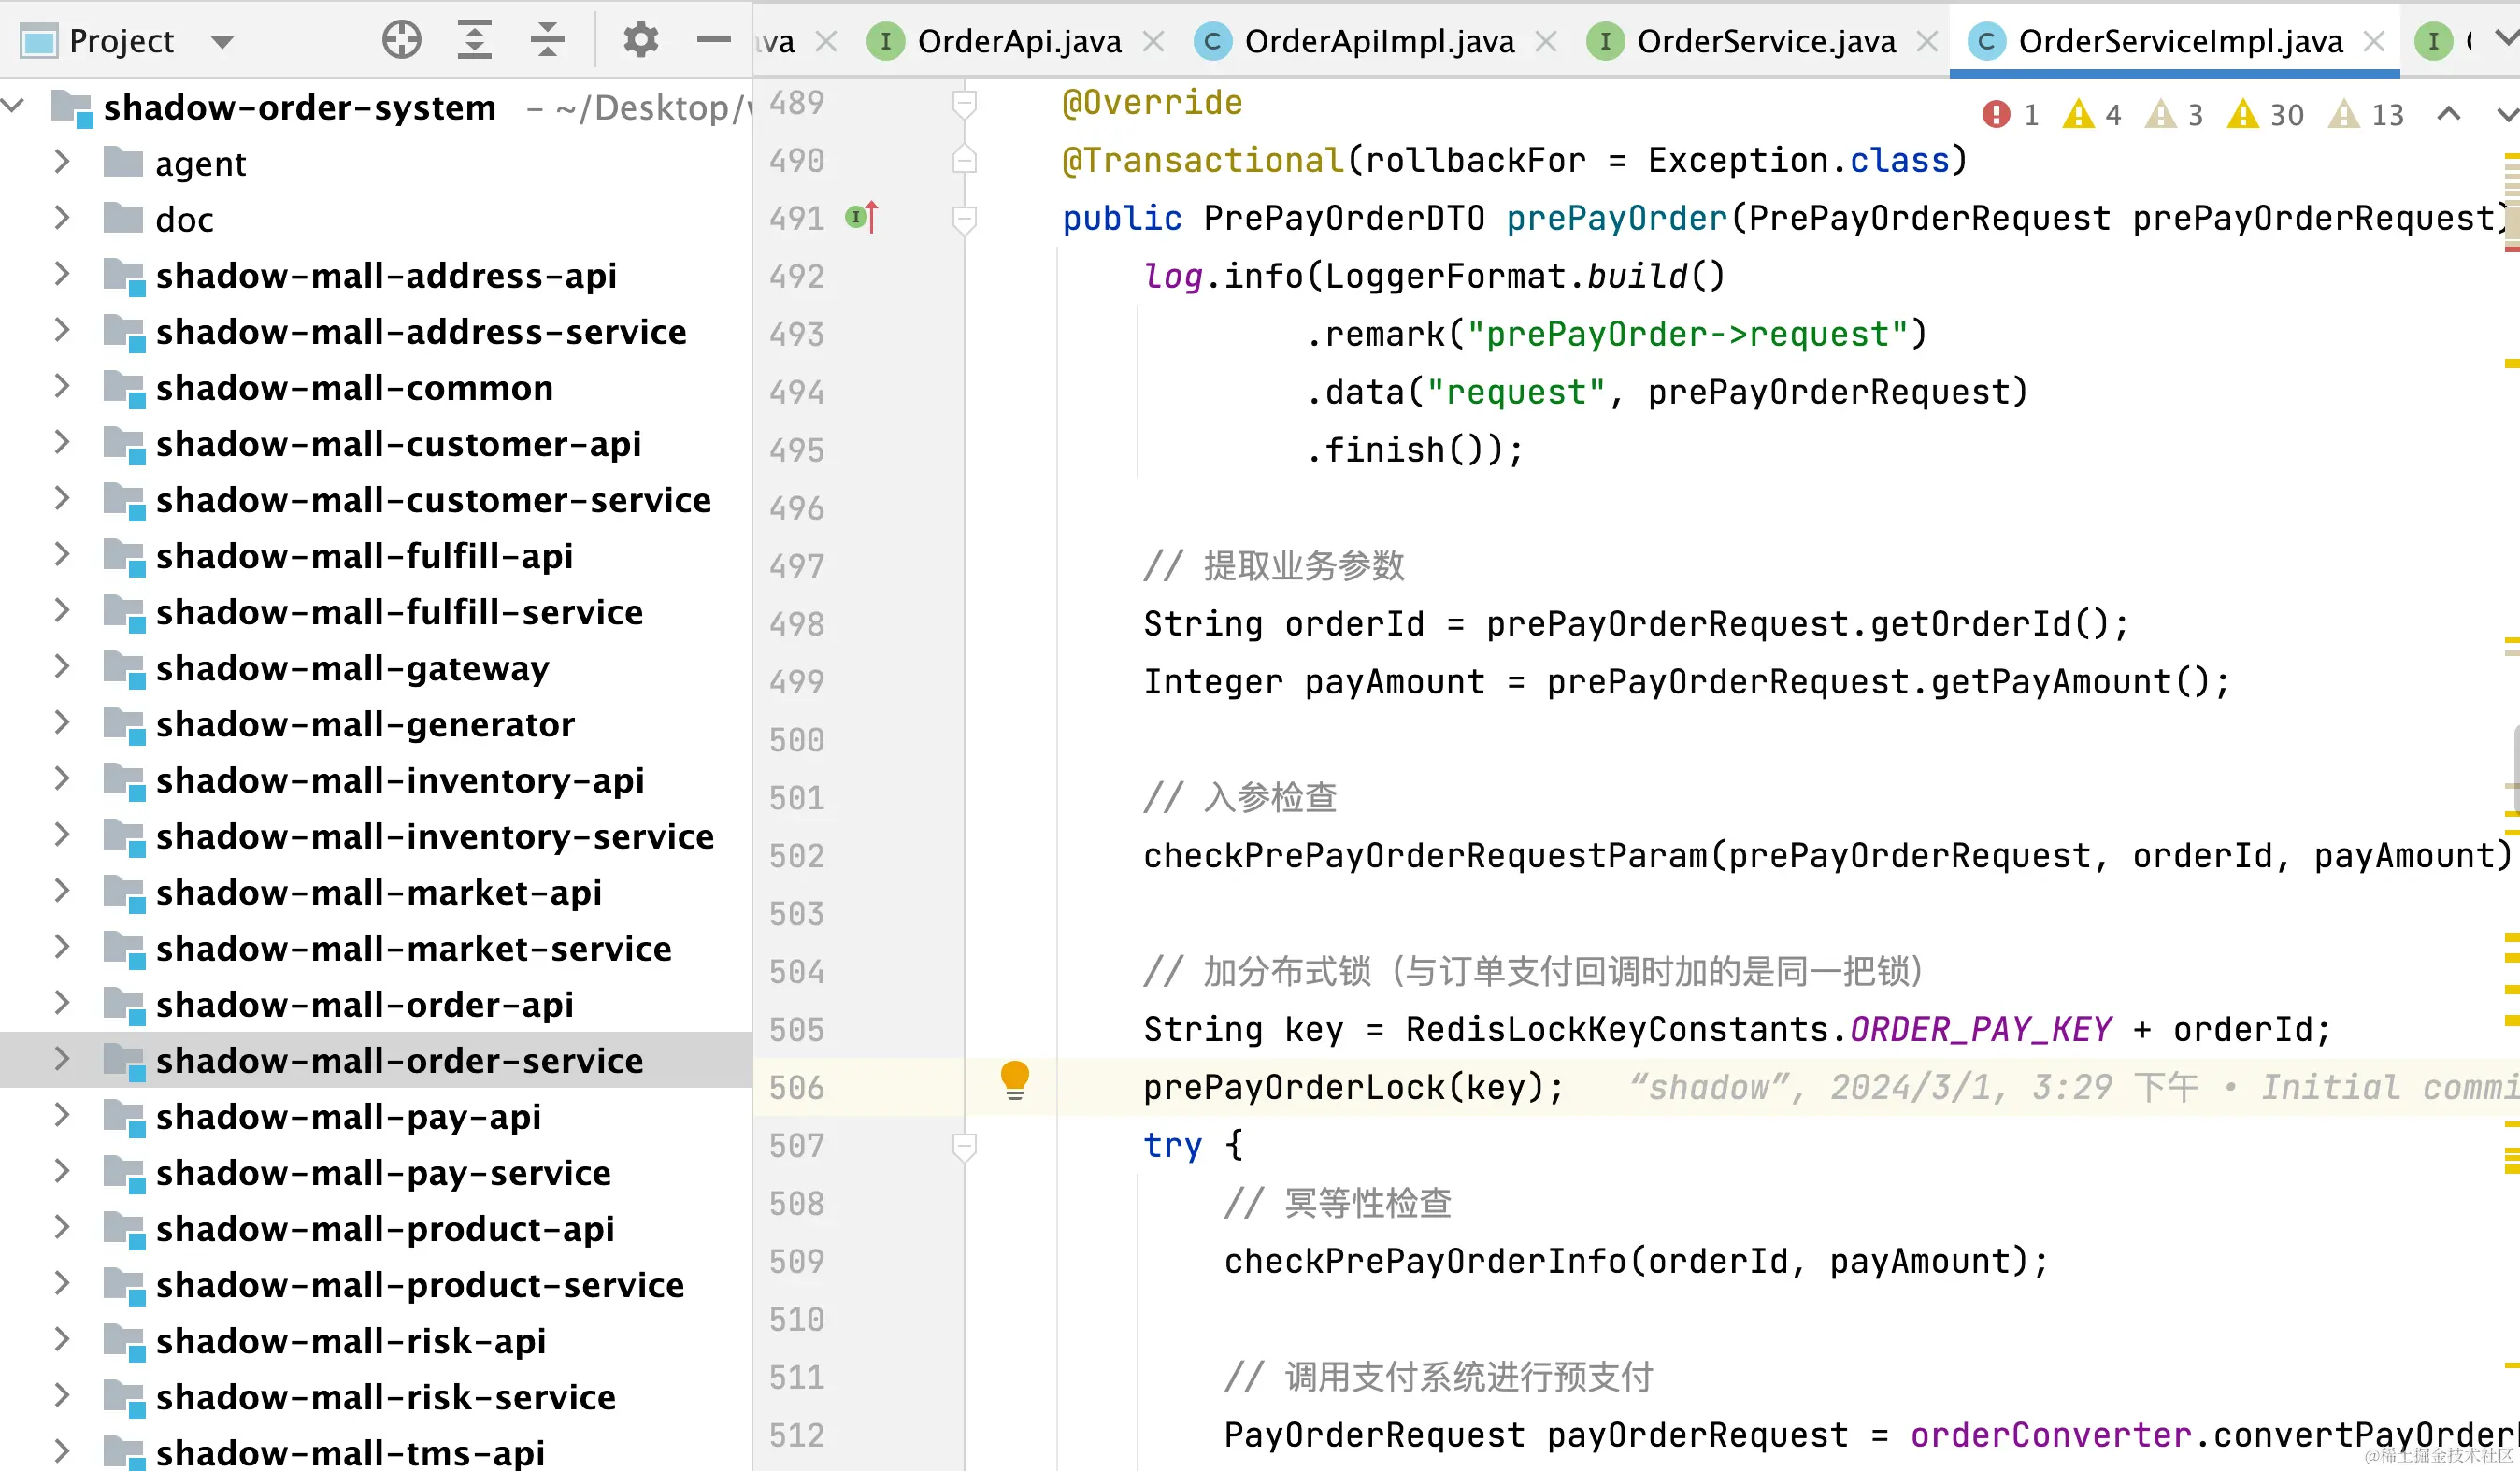Click the red error count indicator
The height and width of the screenshot is (1471, 2520).
(x=2010, y=114)
